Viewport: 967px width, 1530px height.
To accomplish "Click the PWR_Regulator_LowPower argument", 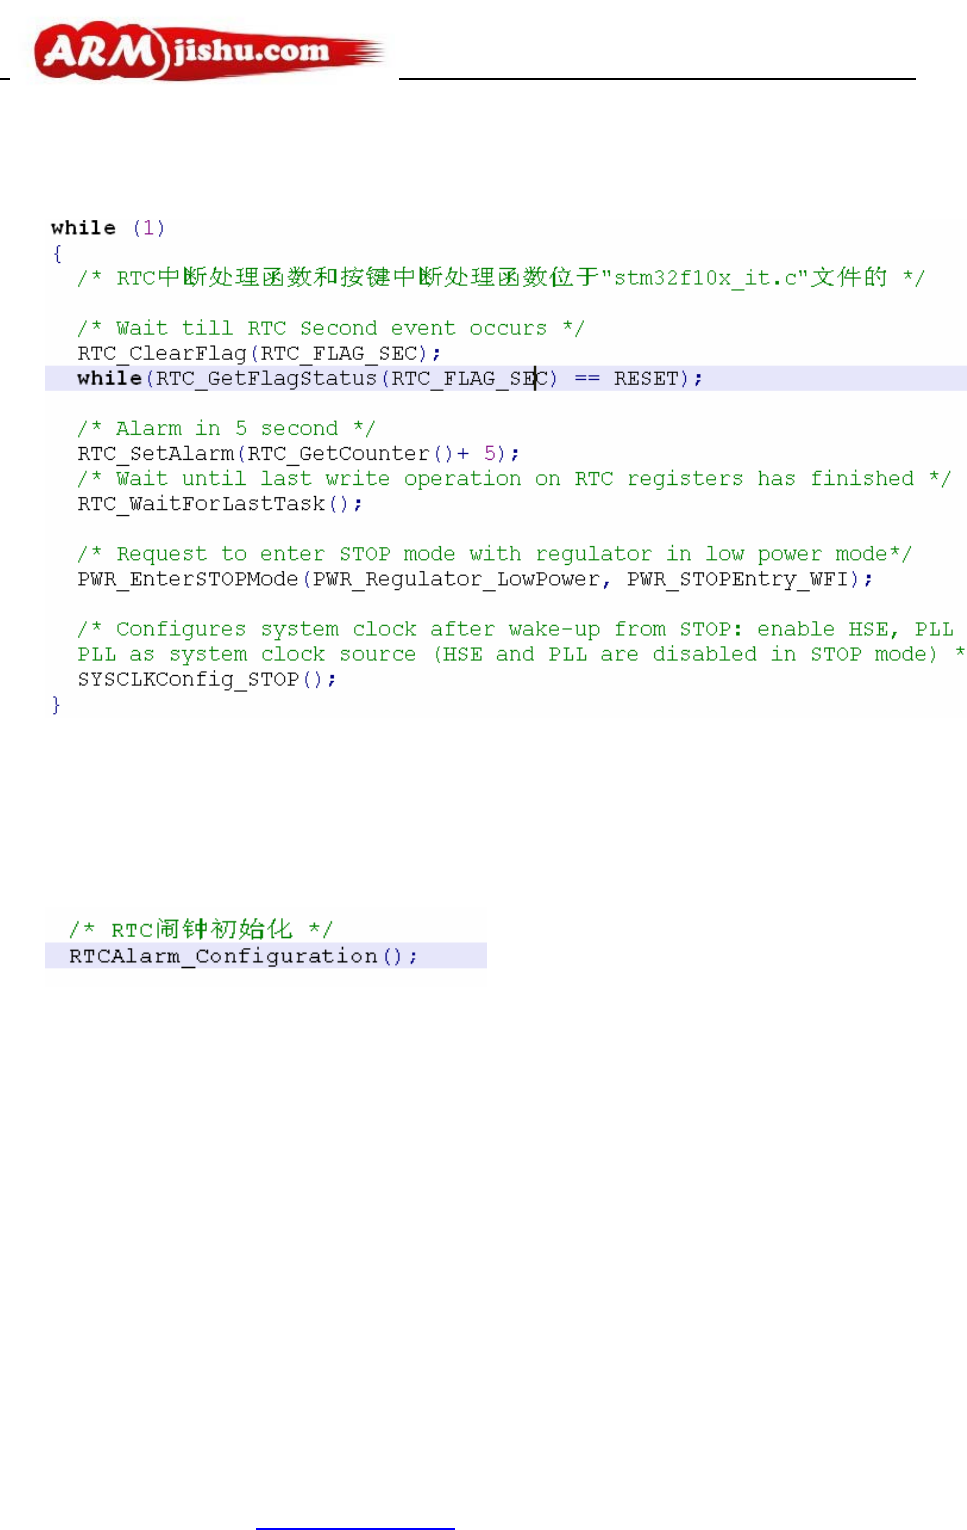I will pyautogui.click(x=456, y=579).
